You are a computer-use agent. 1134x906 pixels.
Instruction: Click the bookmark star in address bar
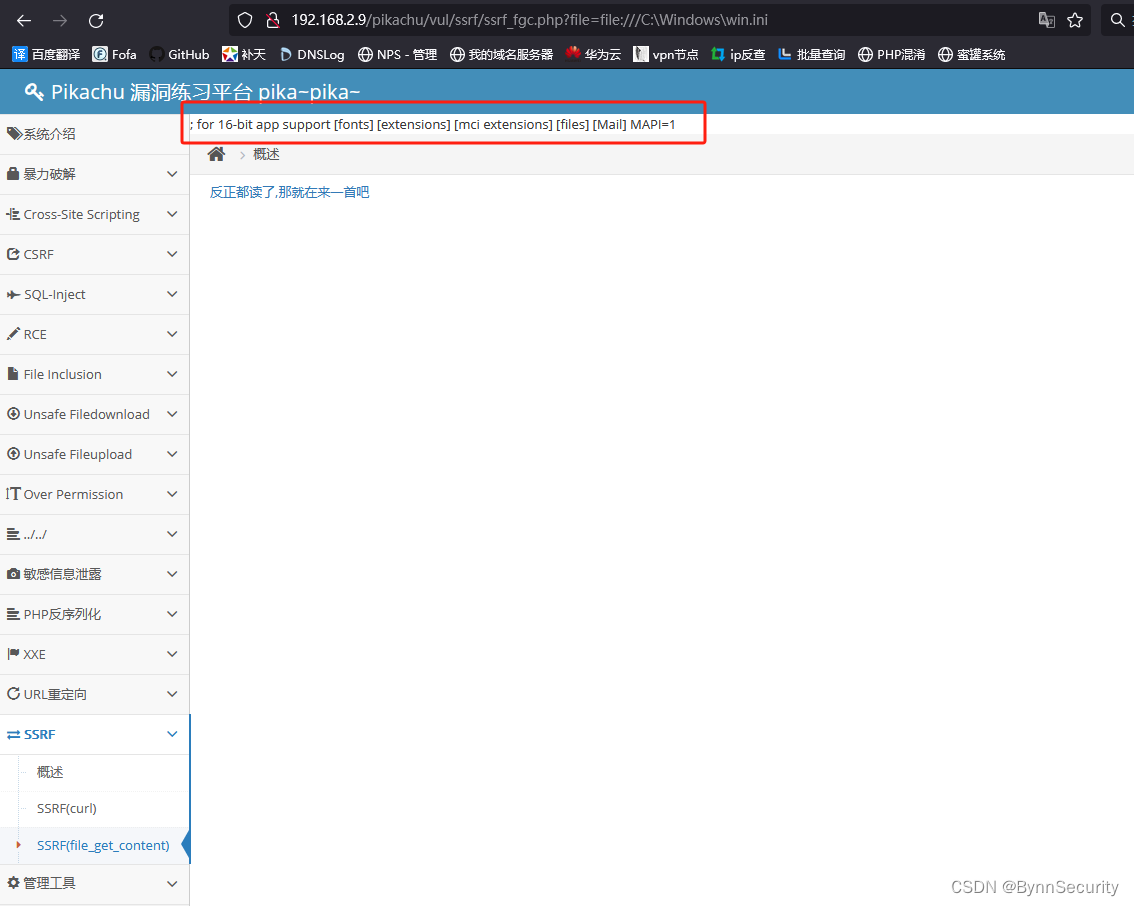(1075, 19)
